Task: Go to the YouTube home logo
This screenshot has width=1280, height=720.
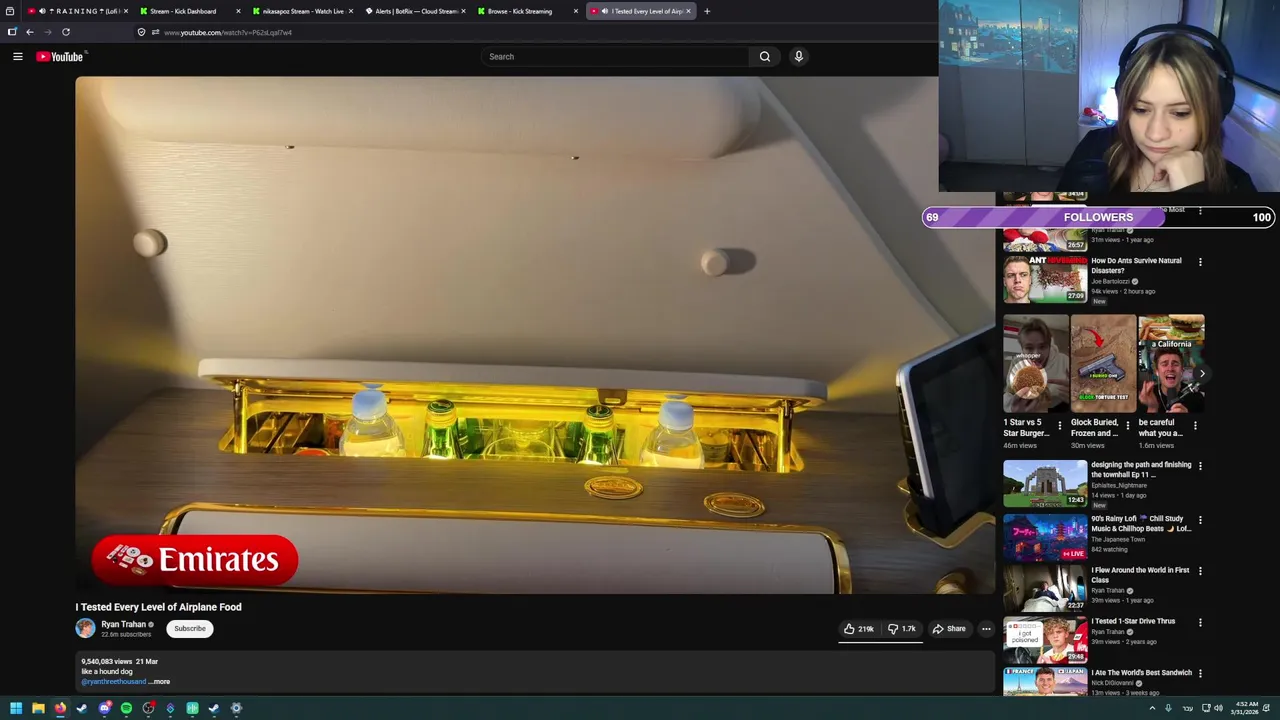Action: (x=60, y=57)
